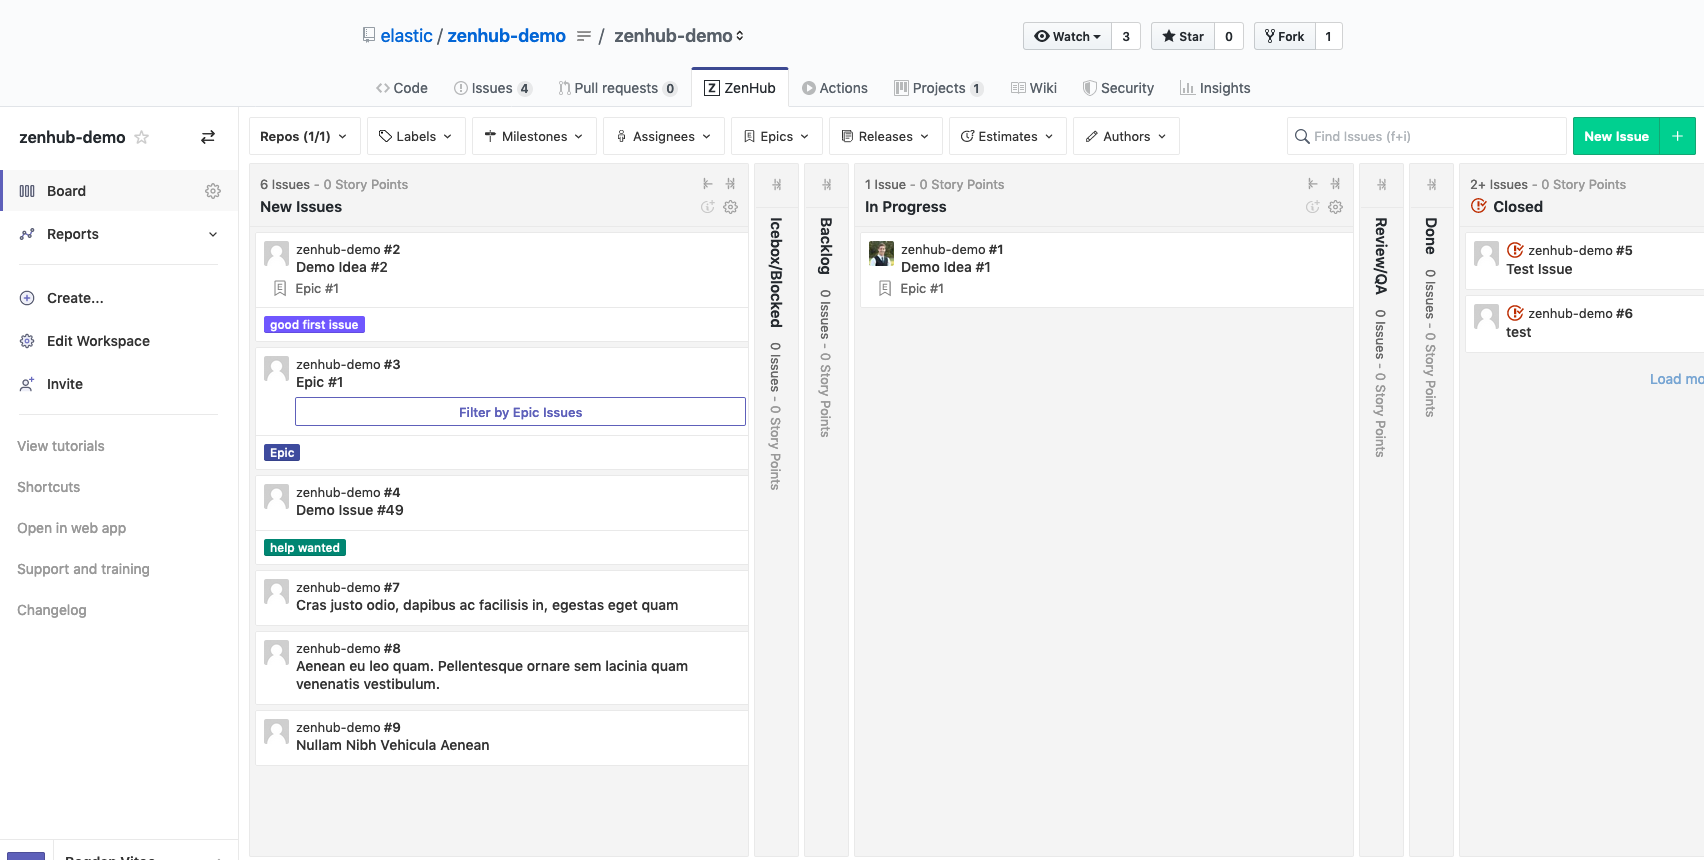Click Open in web app

tap(72, 528)
